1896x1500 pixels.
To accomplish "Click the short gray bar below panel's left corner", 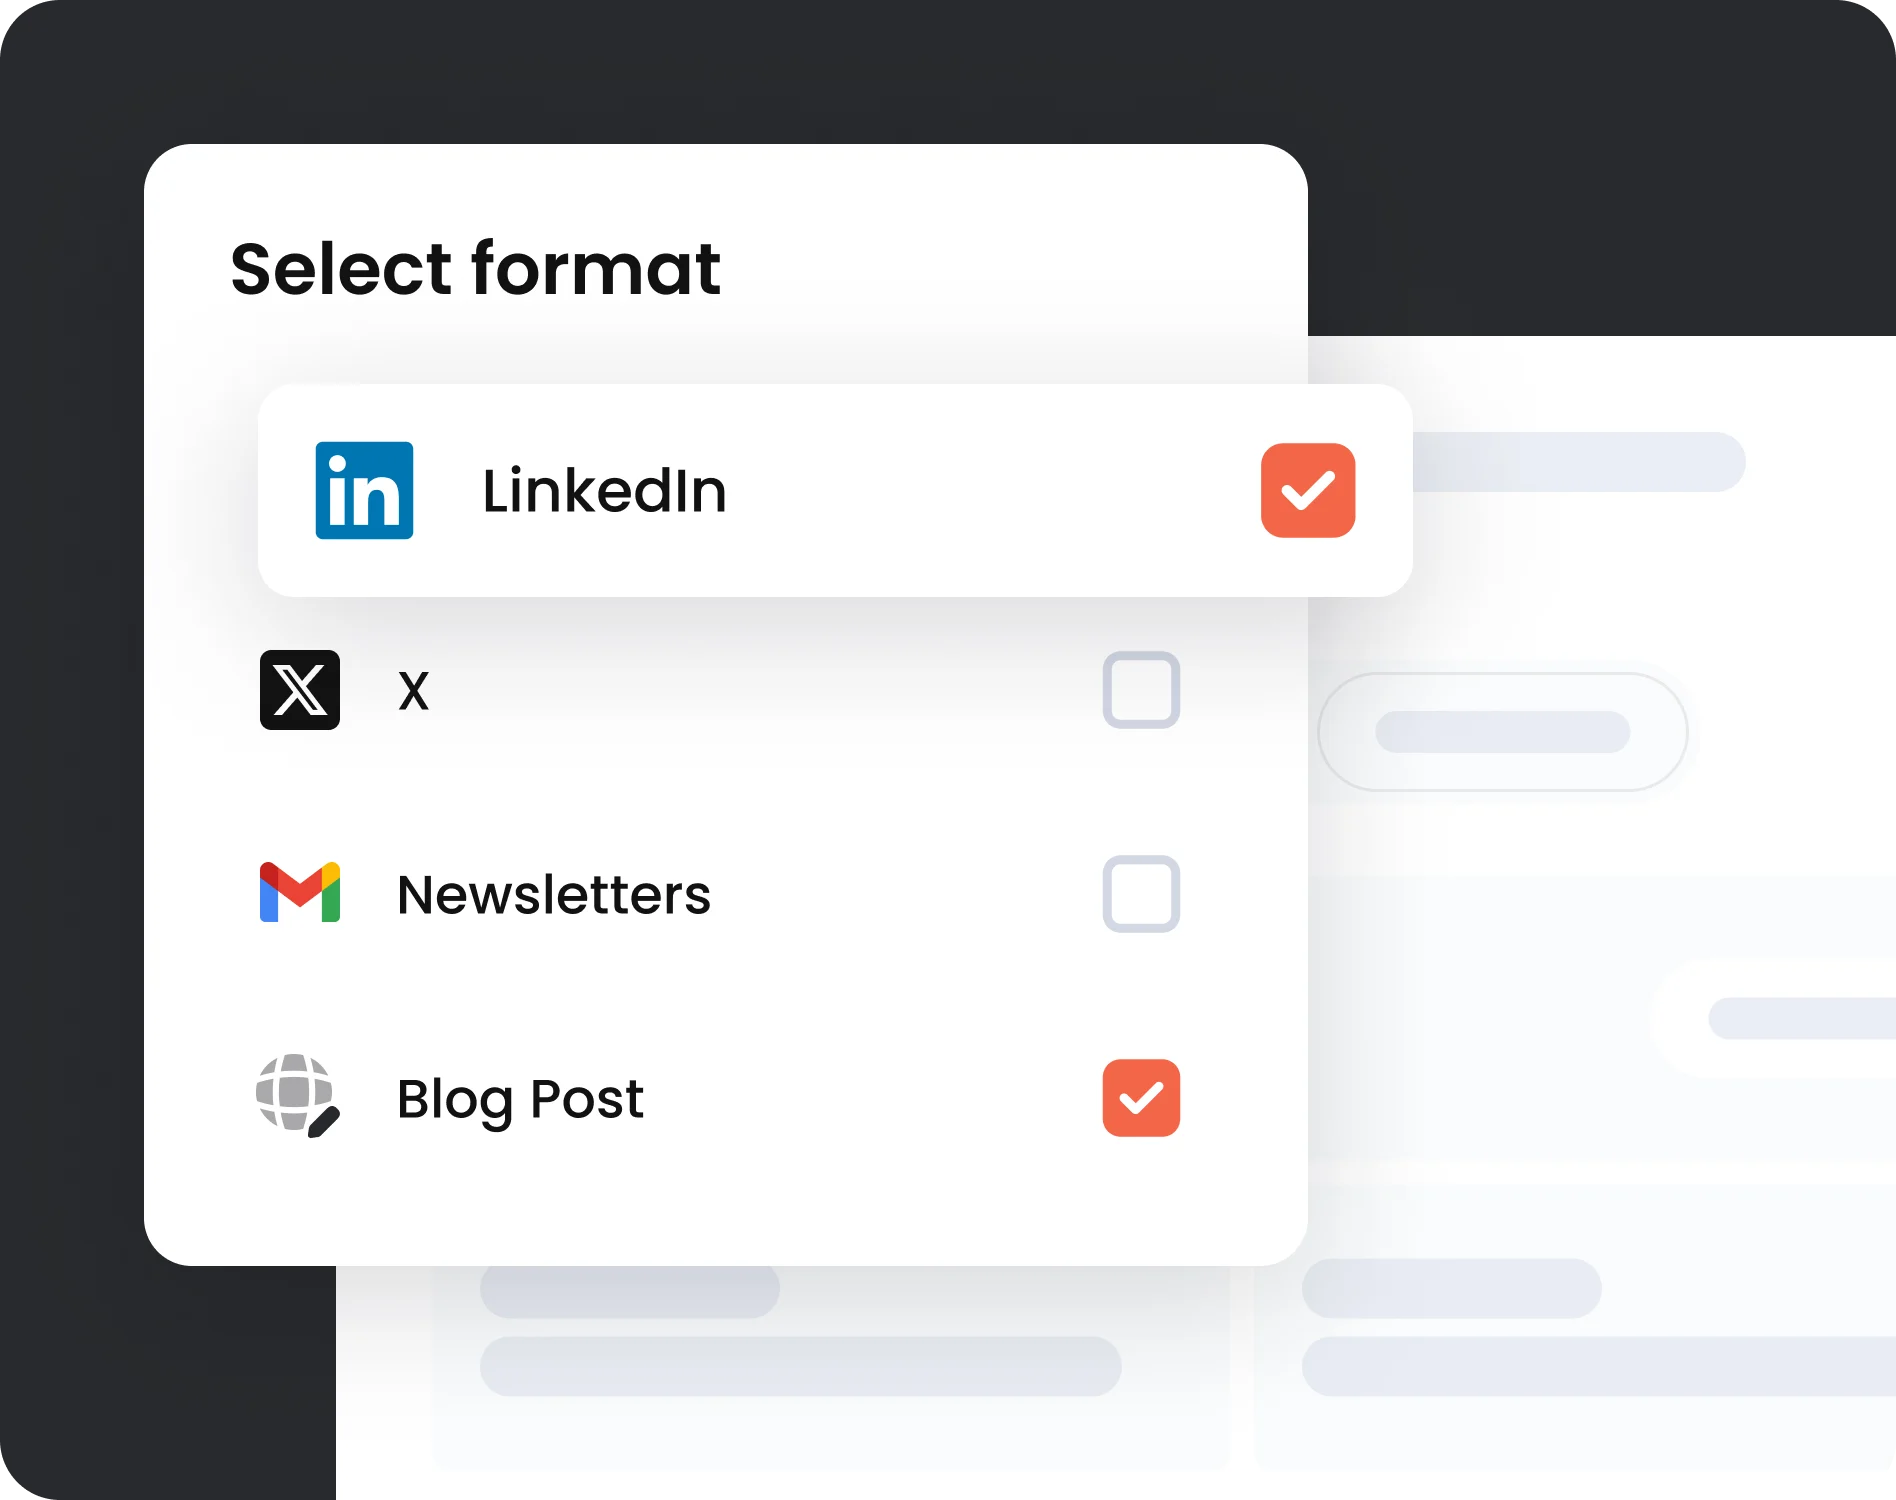I will [x=630, y=1291].
